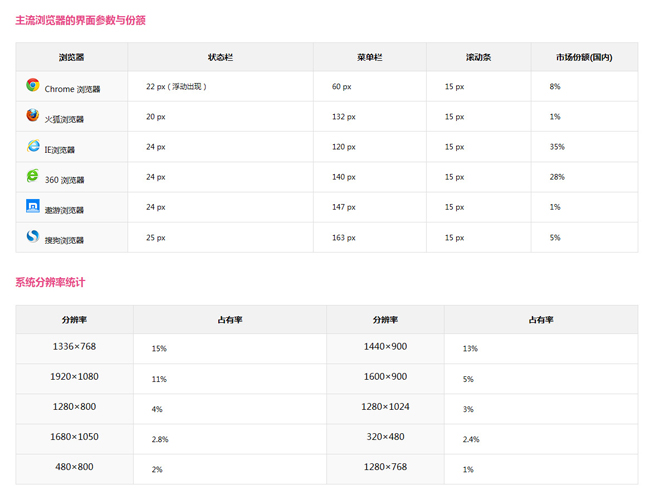Click the 市场份额(国内) column header

(x=584, y=57)
